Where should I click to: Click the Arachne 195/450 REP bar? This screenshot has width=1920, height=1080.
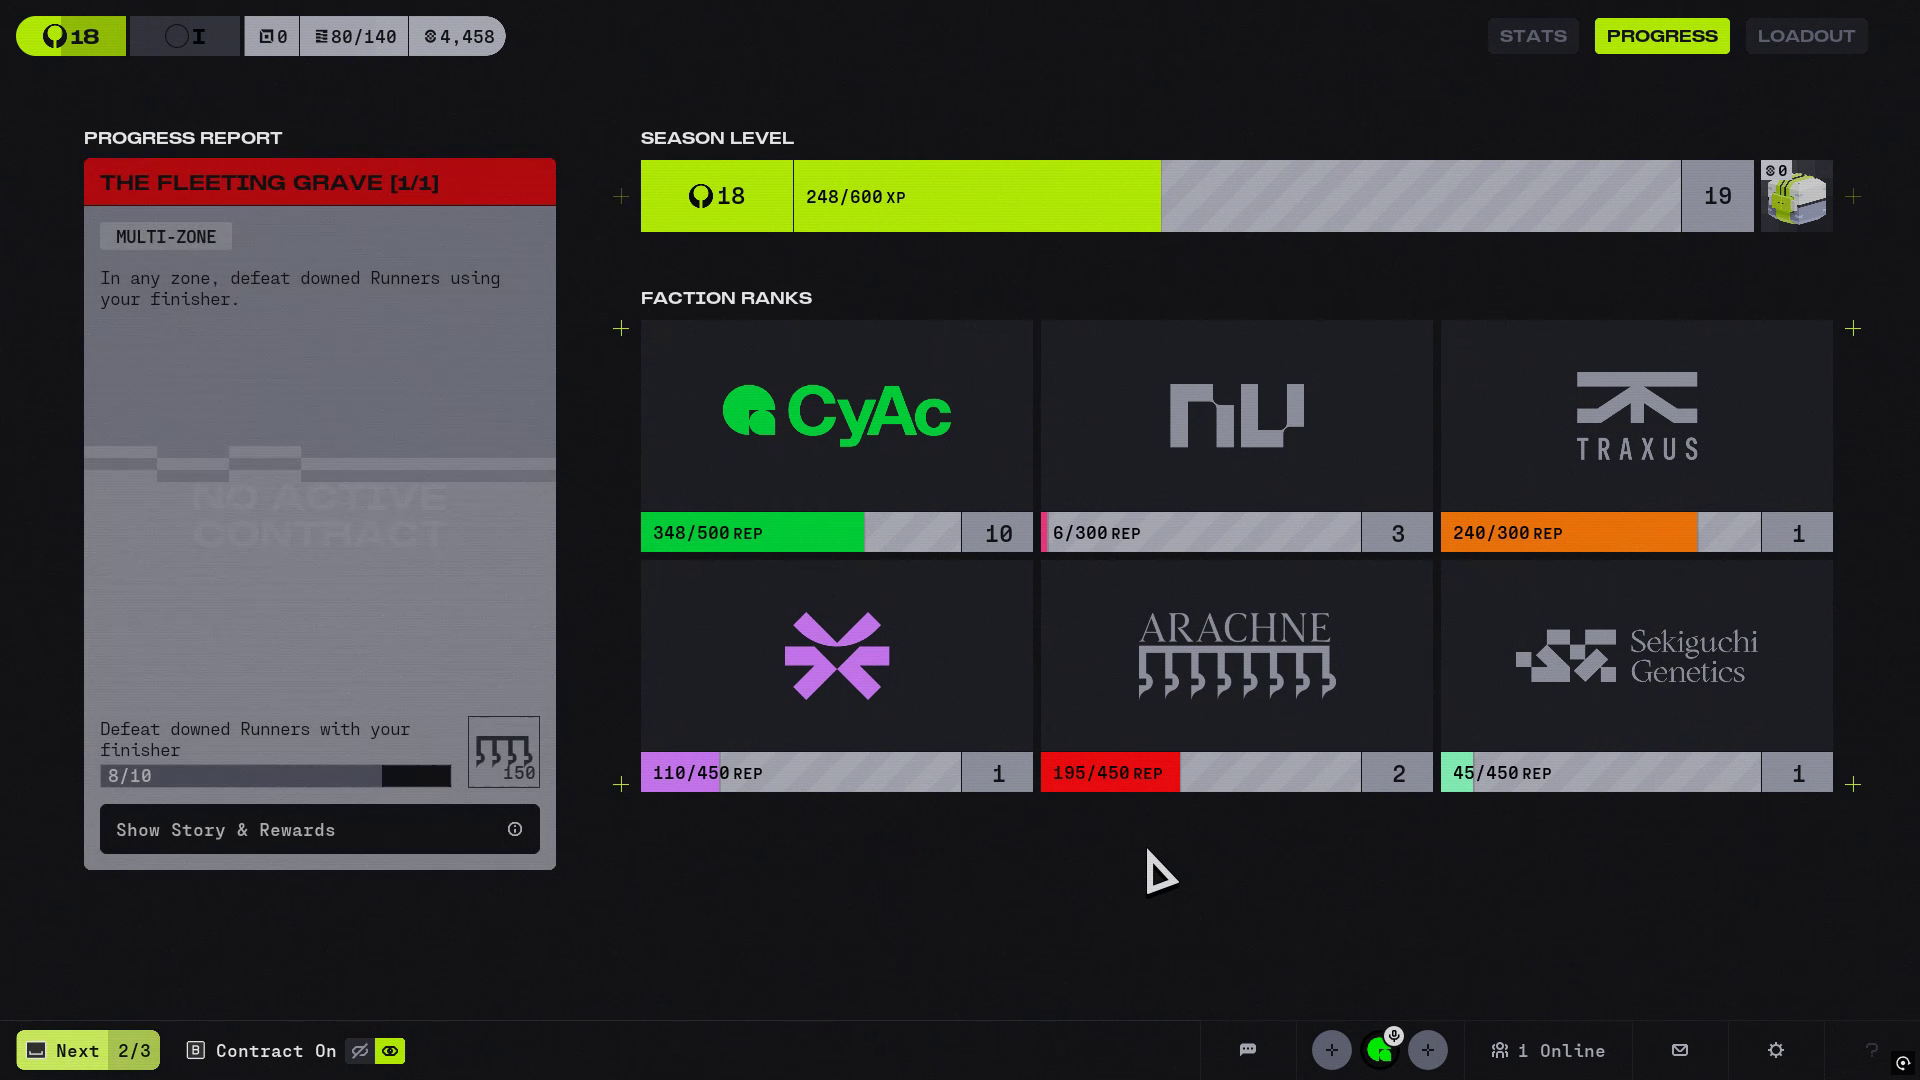pos(1200,773)
